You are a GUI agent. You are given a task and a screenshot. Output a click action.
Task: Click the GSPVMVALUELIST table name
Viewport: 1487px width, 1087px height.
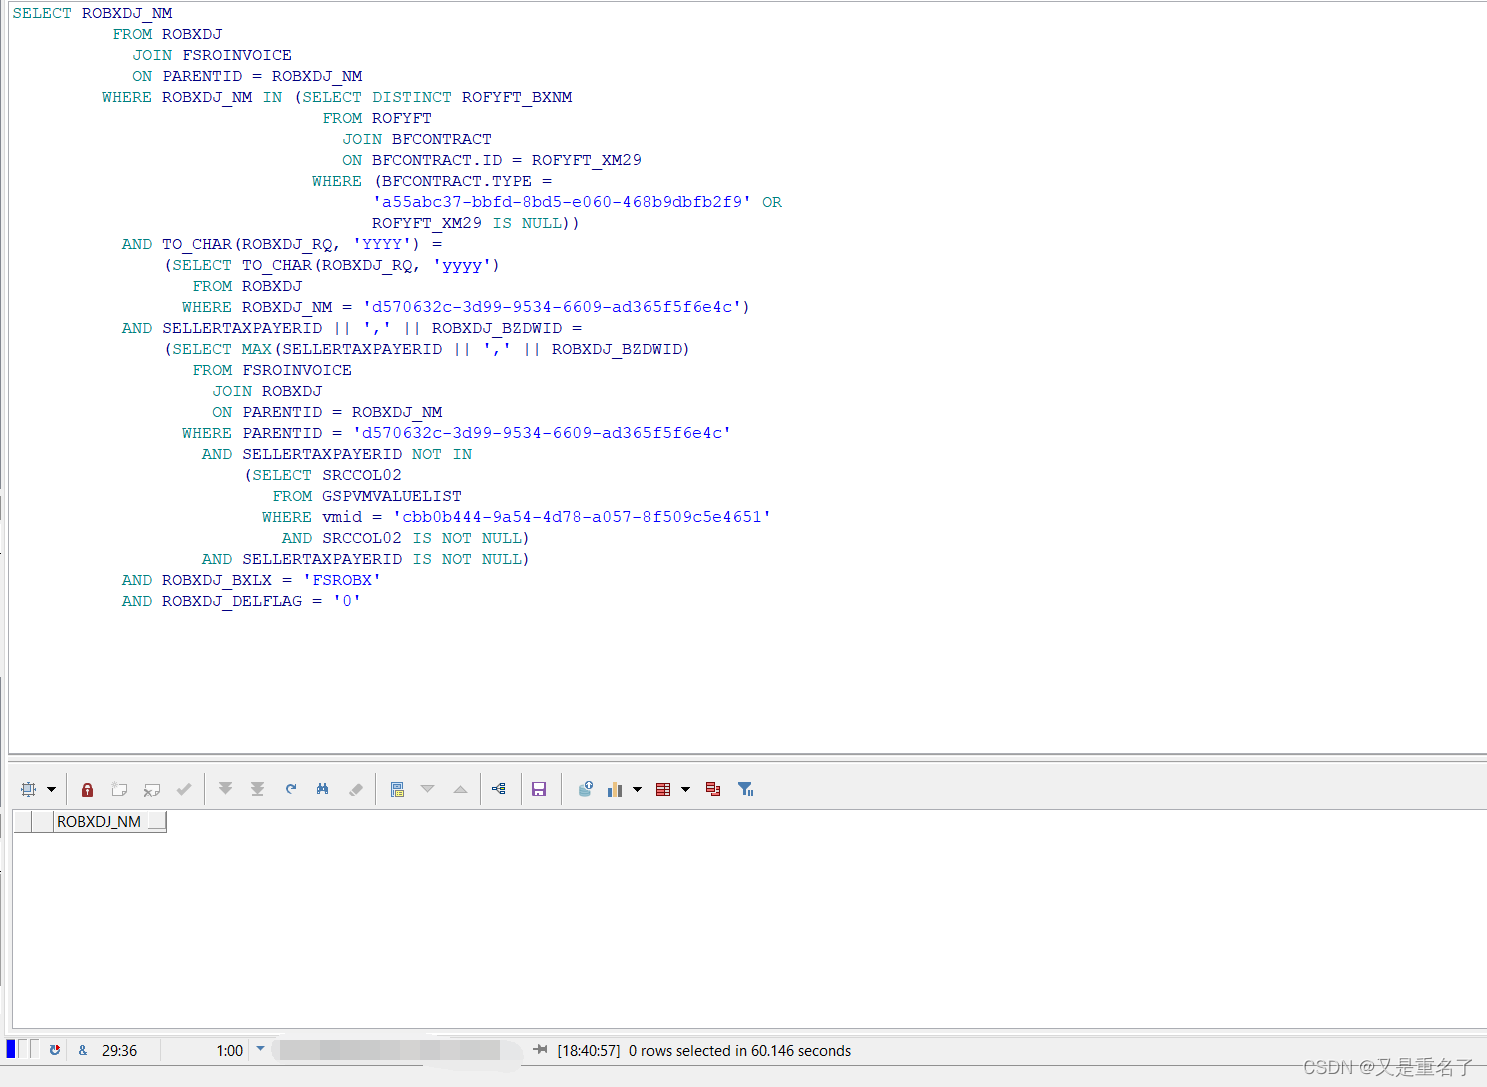[x=392, y=496]
